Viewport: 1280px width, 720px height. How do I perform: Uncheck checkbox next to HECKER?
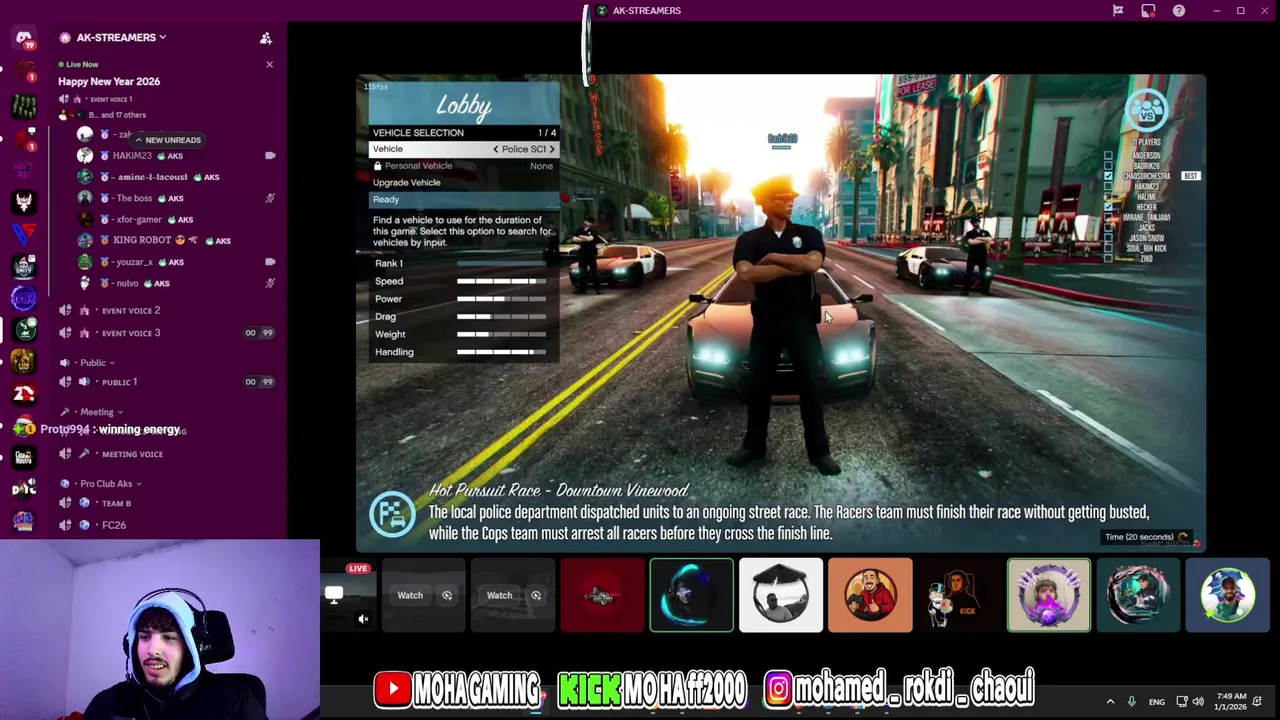[x=1108, y=207]
